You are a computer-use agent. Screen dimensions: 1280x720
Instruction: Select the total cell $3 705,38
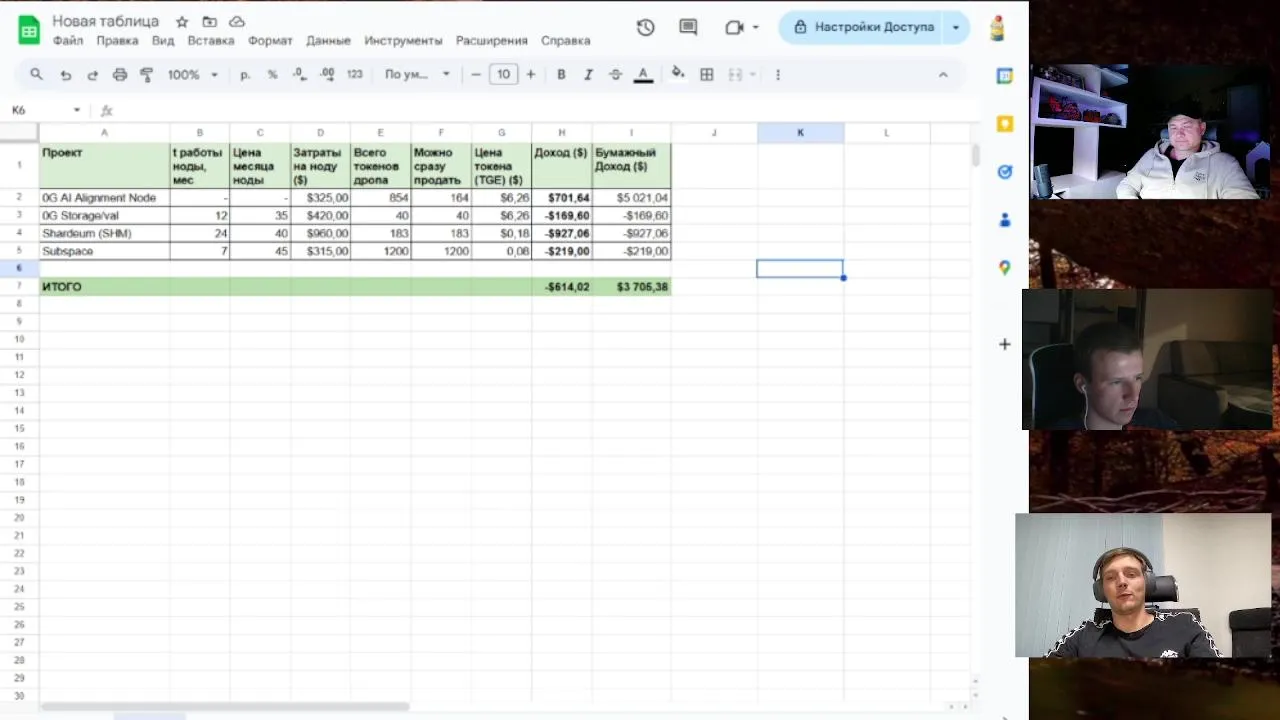[x=631, y=287]
